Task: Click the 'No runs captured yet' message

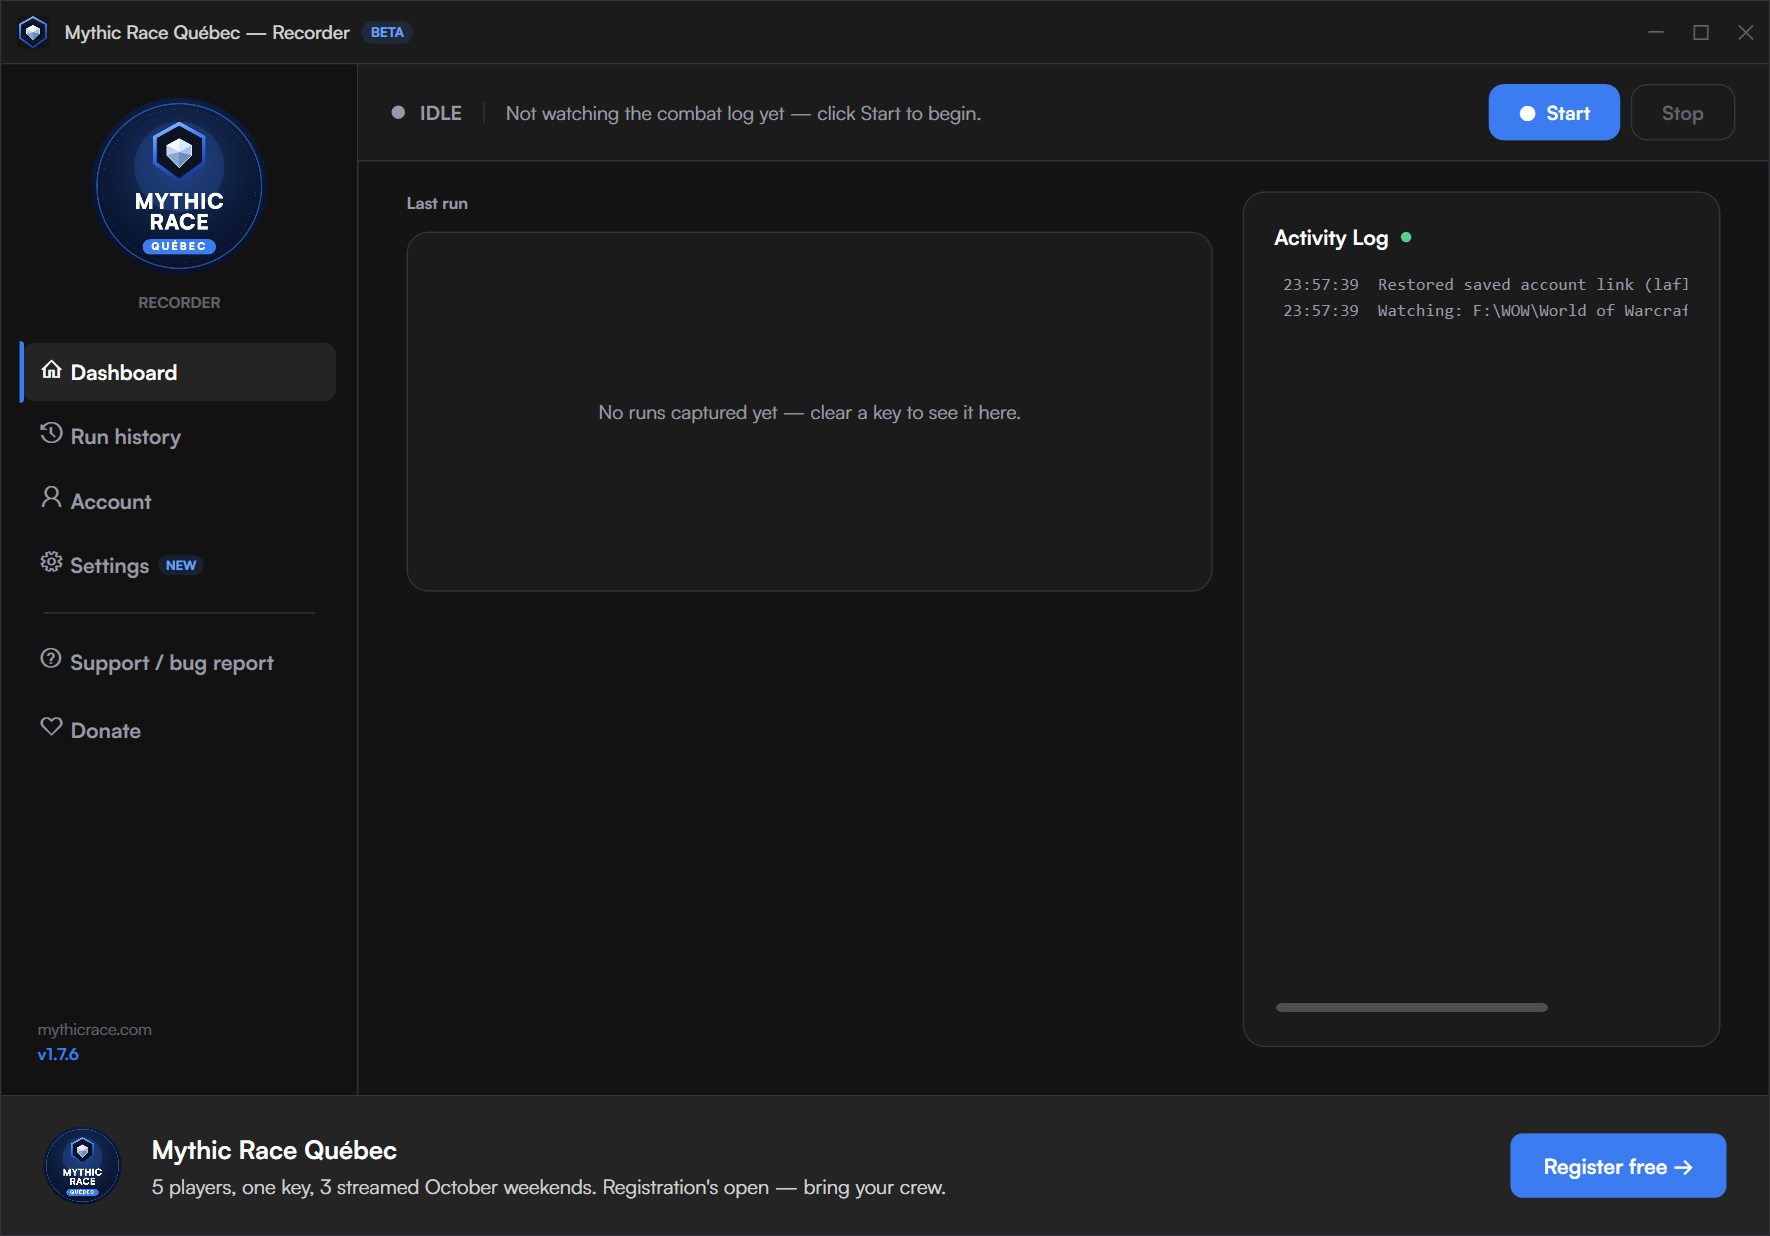Action: click(x=809, y=412)
